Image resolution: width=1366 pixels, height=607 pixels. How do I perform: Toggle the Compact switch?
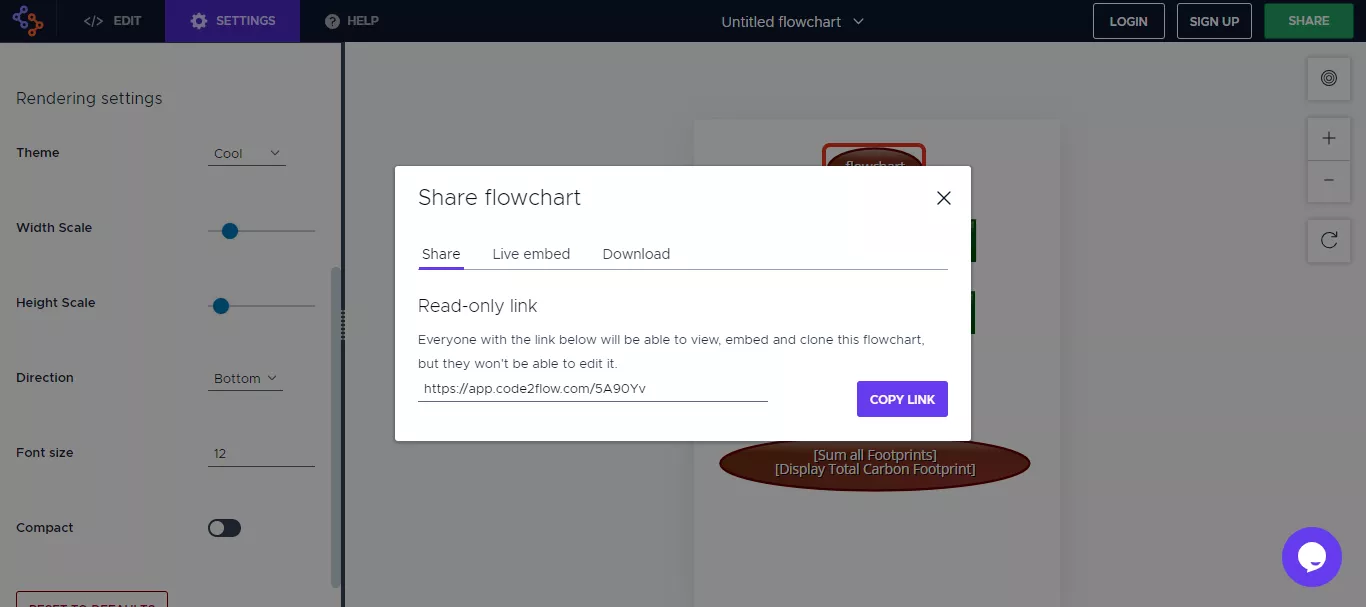coord(224,528)
